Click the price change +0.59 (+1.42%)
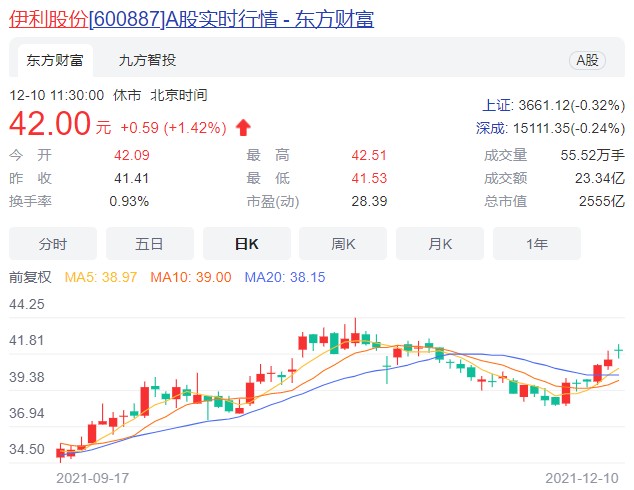Image resolution: width=634 pixels, height=490 pixels. click(173, 128)
